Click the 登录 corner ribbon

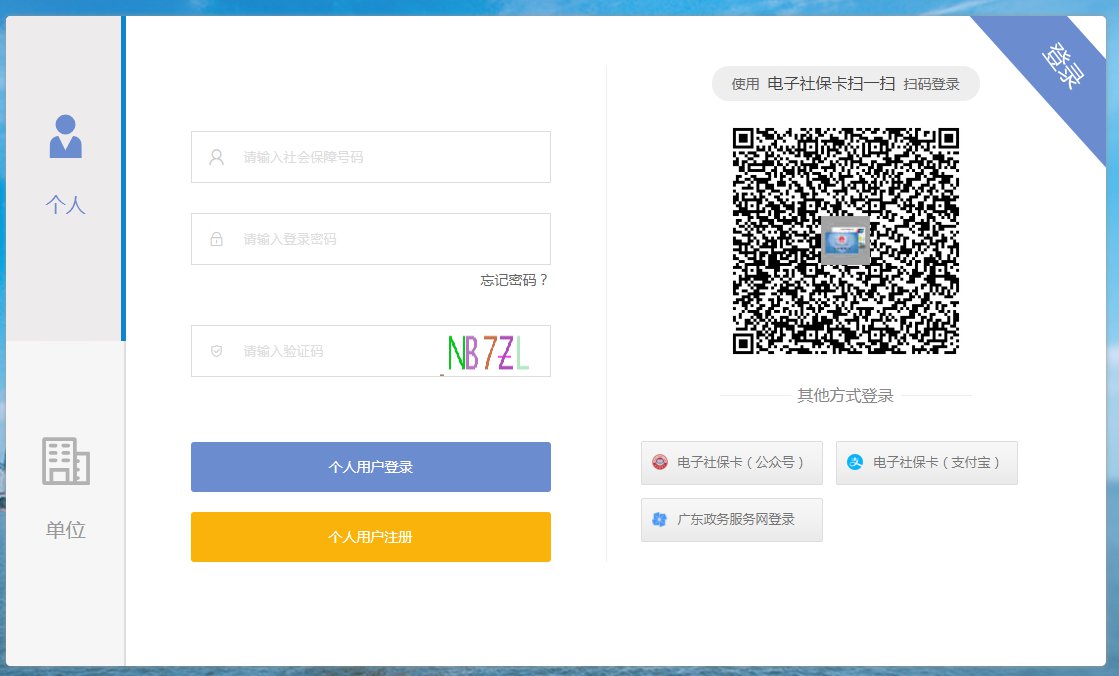(1061, 66)
